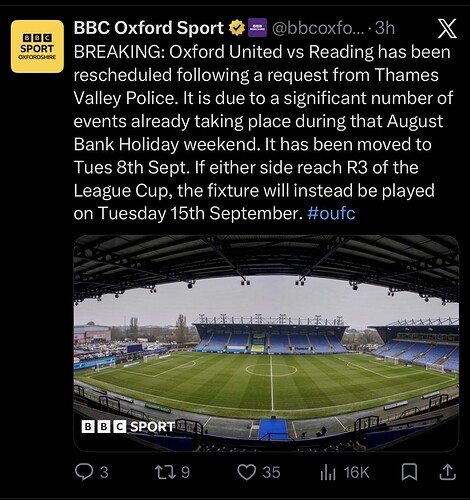View post analytics bar chart icon

click(328, 472)
